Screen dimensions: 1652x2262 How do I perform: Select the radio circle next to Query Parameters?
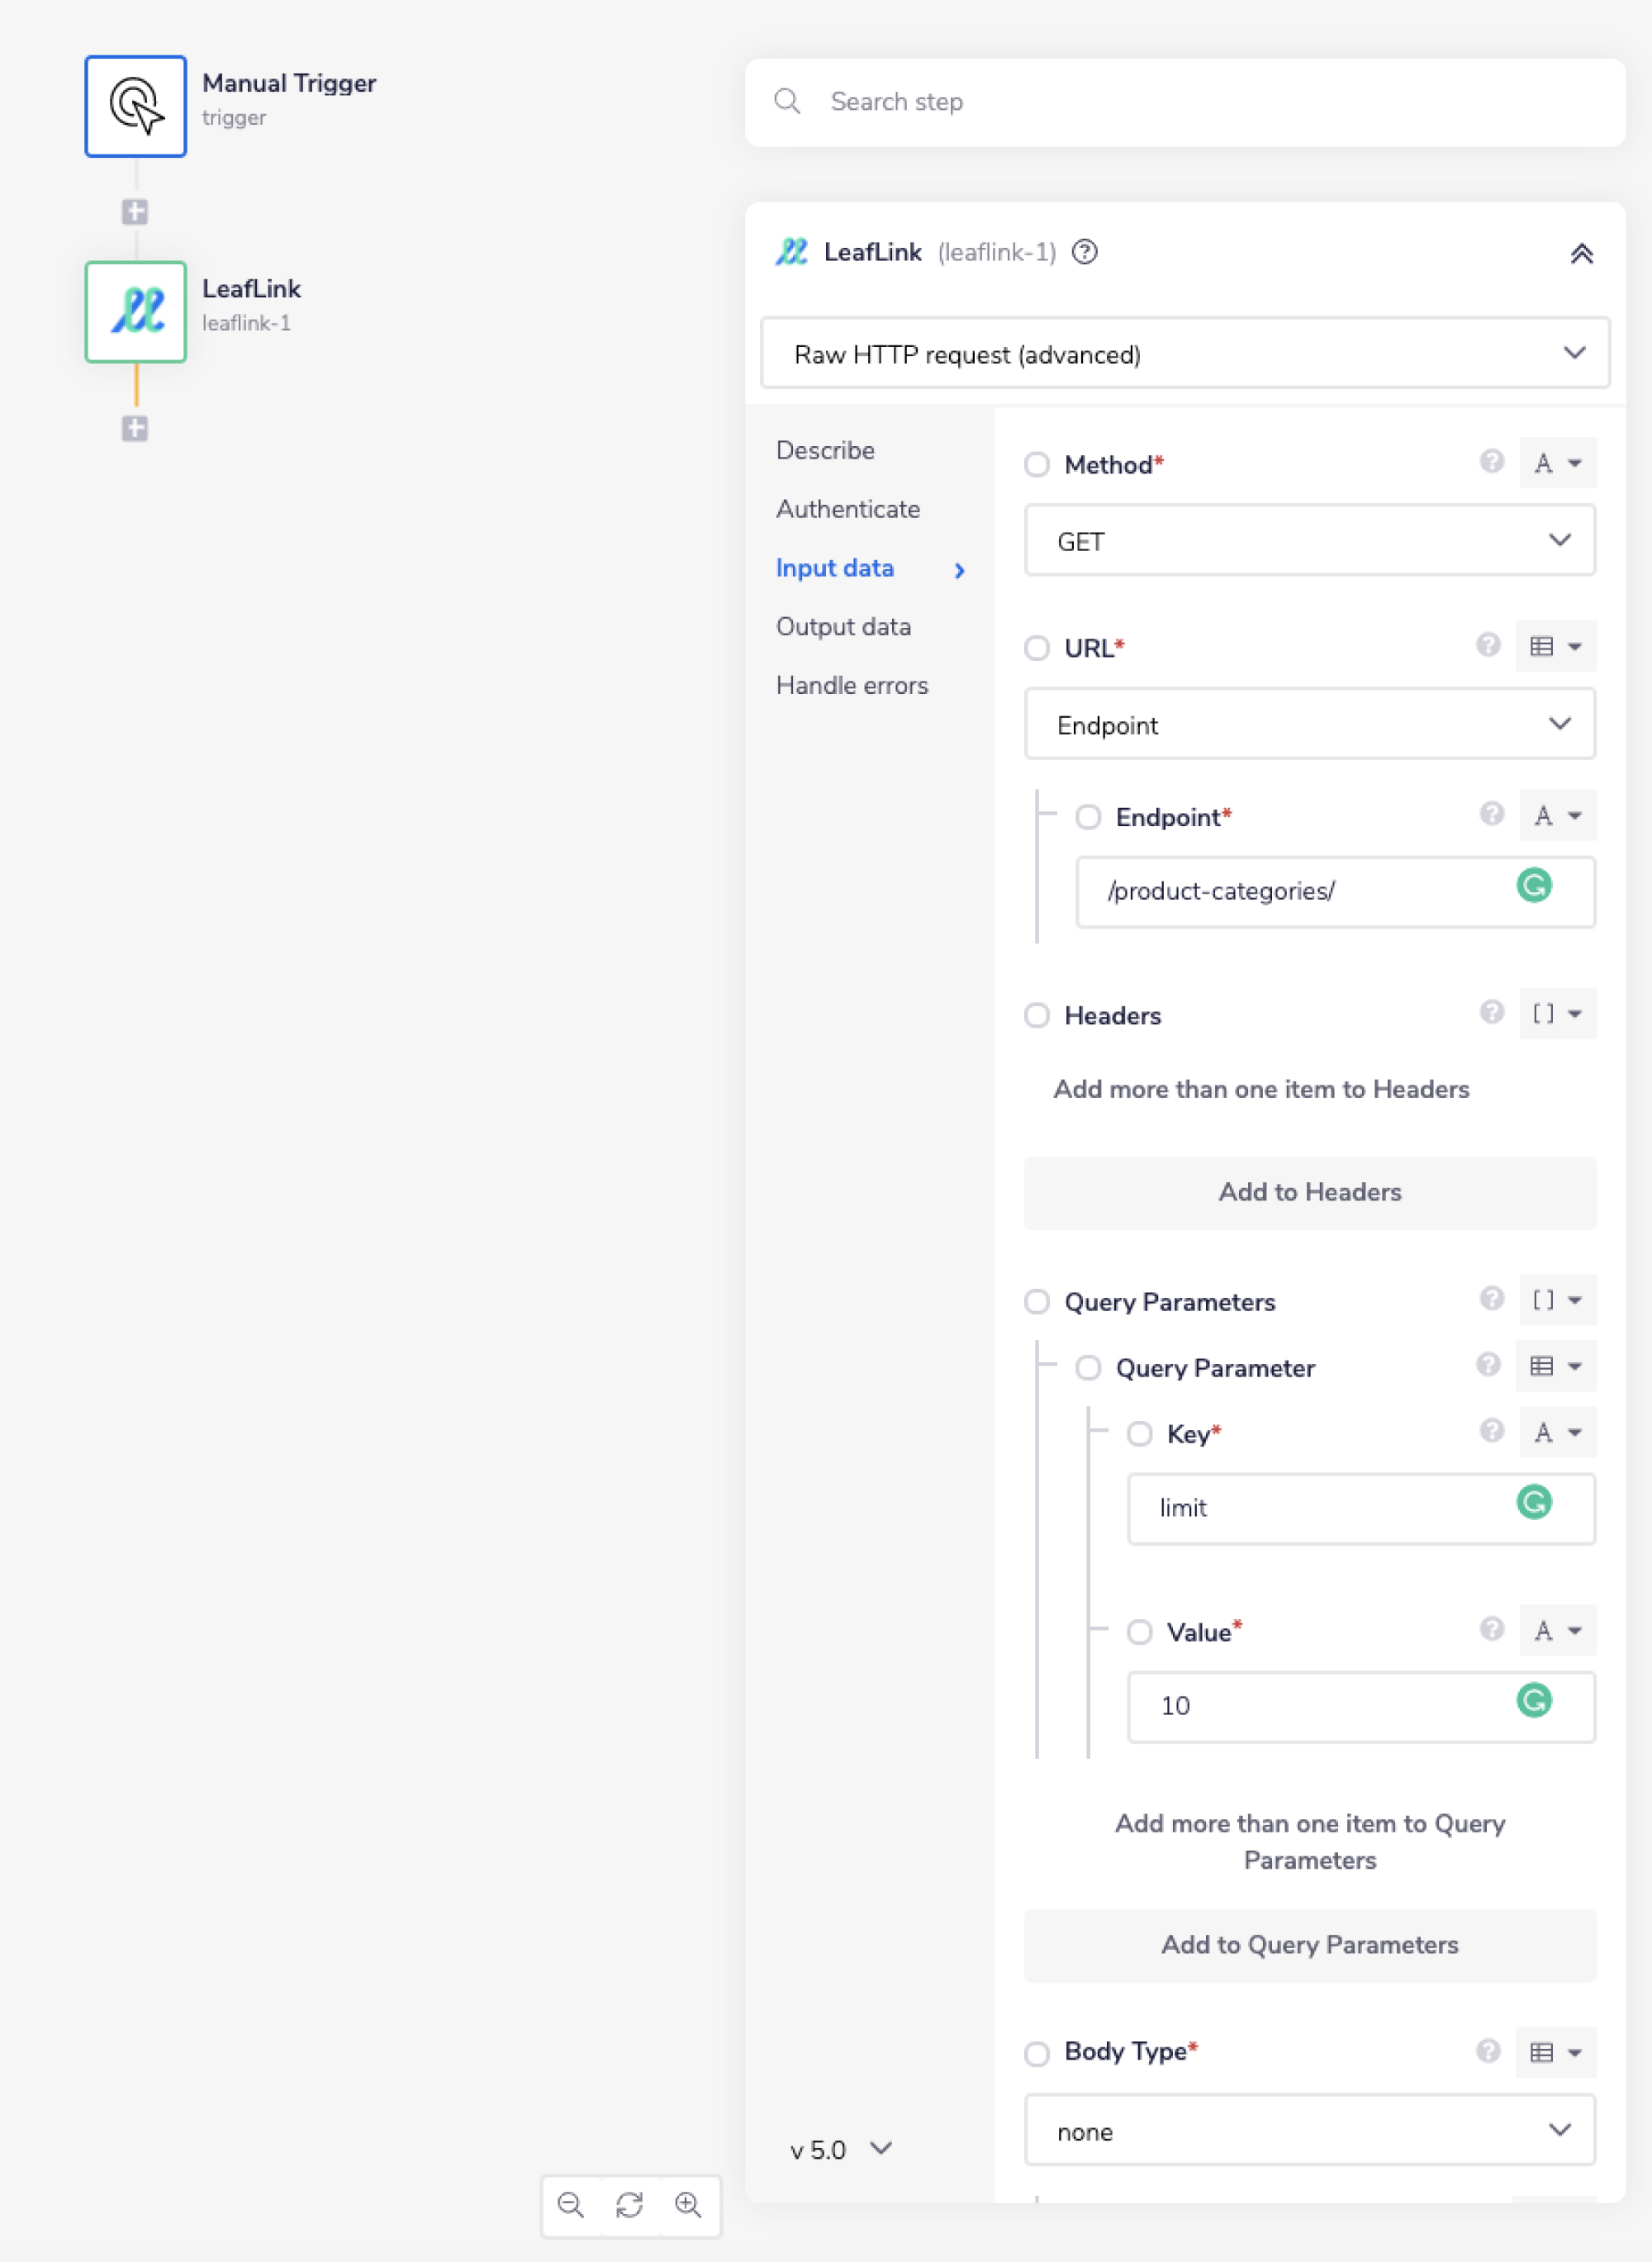(x=1037, y=1302)
